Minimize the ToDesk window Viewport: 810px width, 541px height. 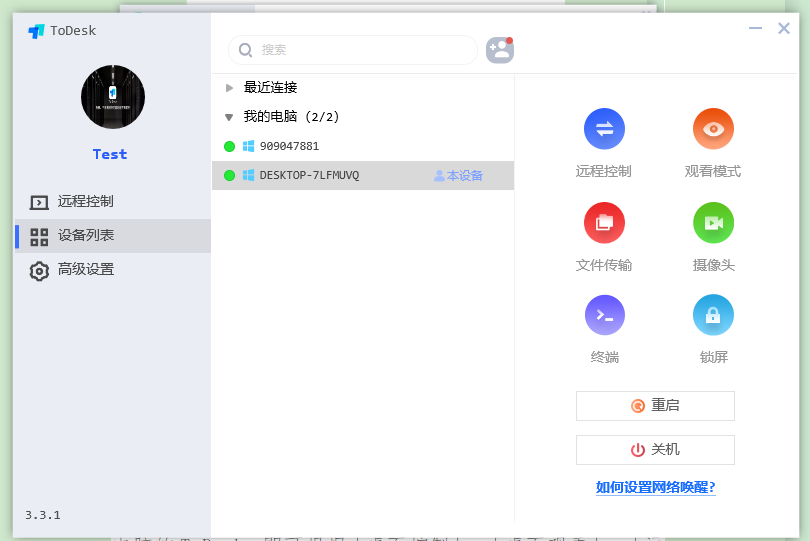pyautogui.click(x=755, y=28)
